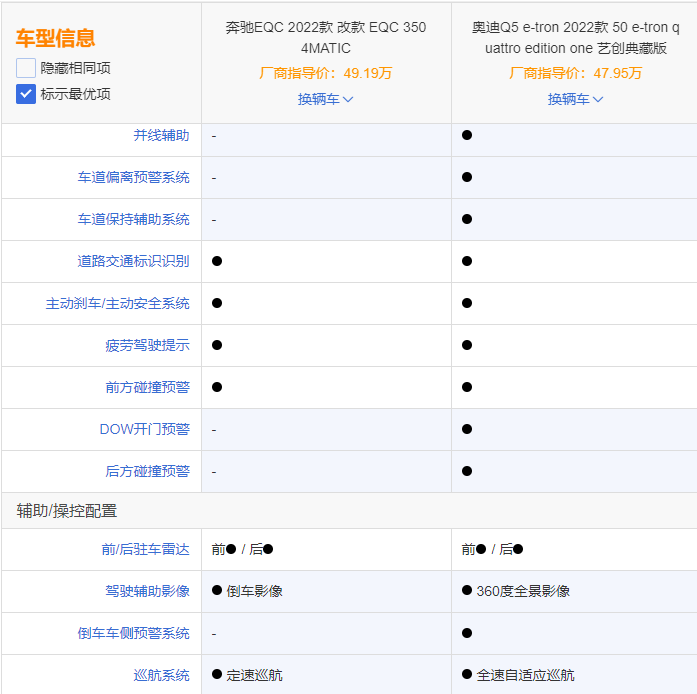Click the 辅助/操控配置 section header
Image resolution: width=697 pixels, height=694 pixels.
pos(67,511)
